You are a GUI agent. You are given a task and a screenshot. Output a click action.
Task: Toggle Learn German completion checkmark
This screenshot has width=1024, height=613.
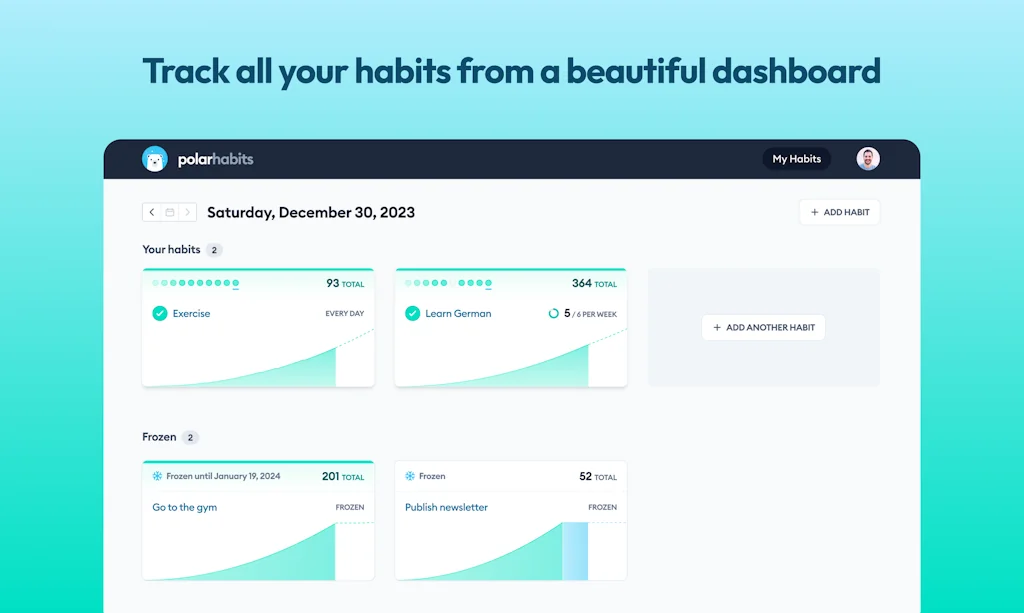[412, 313]
